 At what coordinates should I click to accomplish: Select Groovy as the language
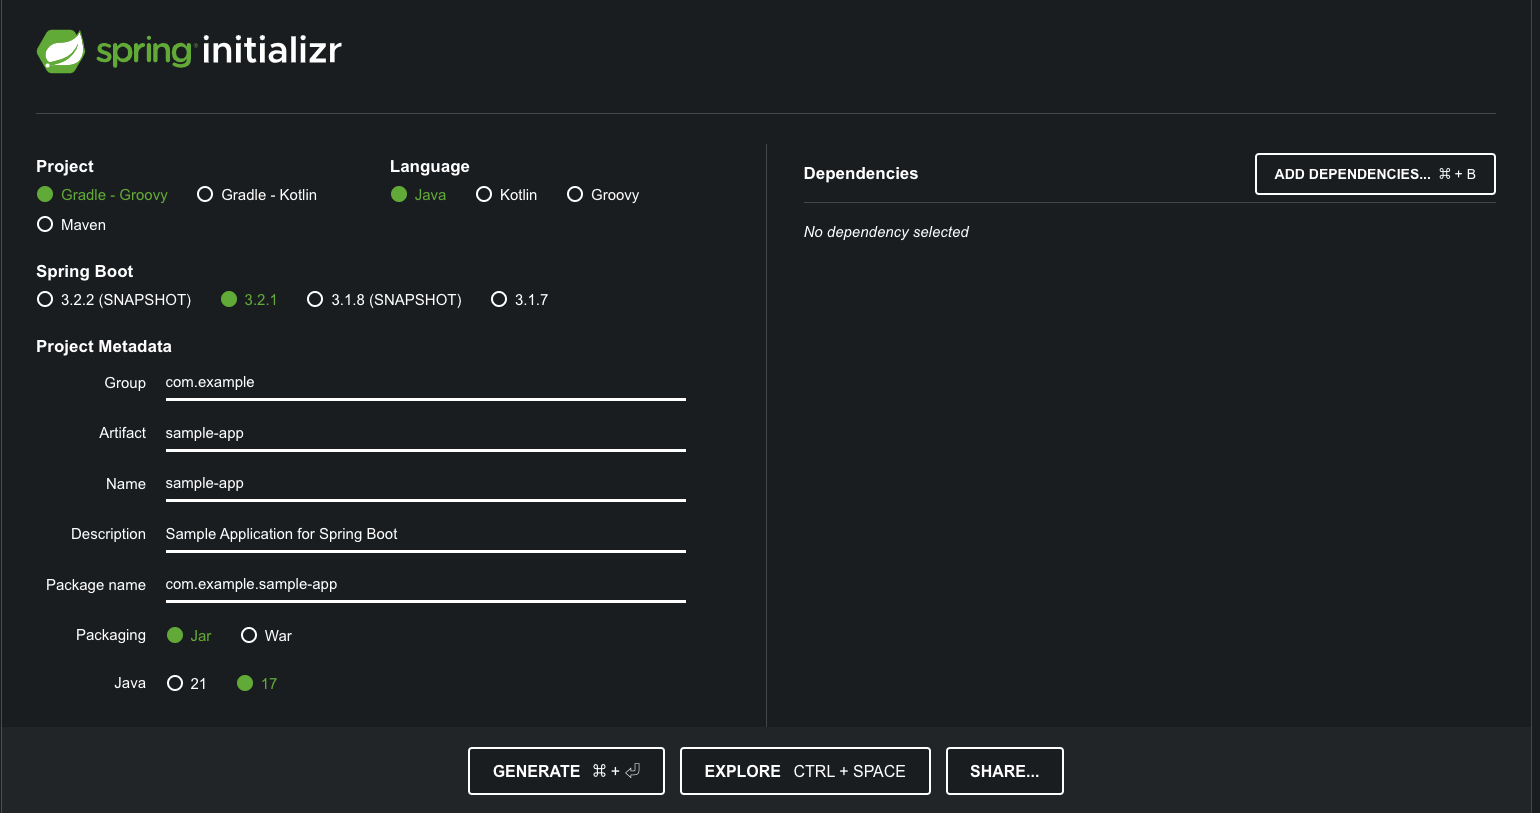[575, 195]
